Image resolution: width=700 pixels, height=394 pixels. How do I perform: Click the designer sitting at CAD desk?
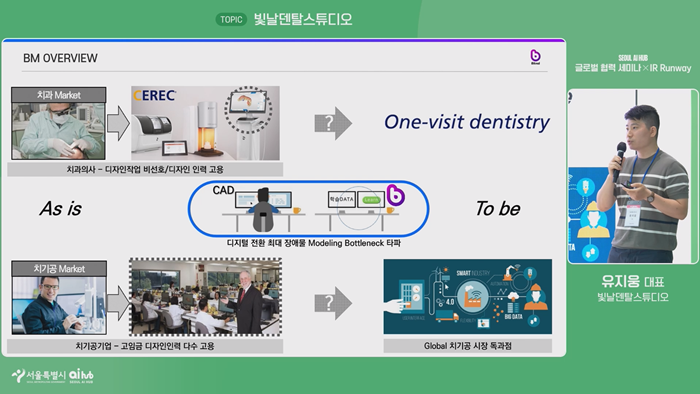(263, 210)
